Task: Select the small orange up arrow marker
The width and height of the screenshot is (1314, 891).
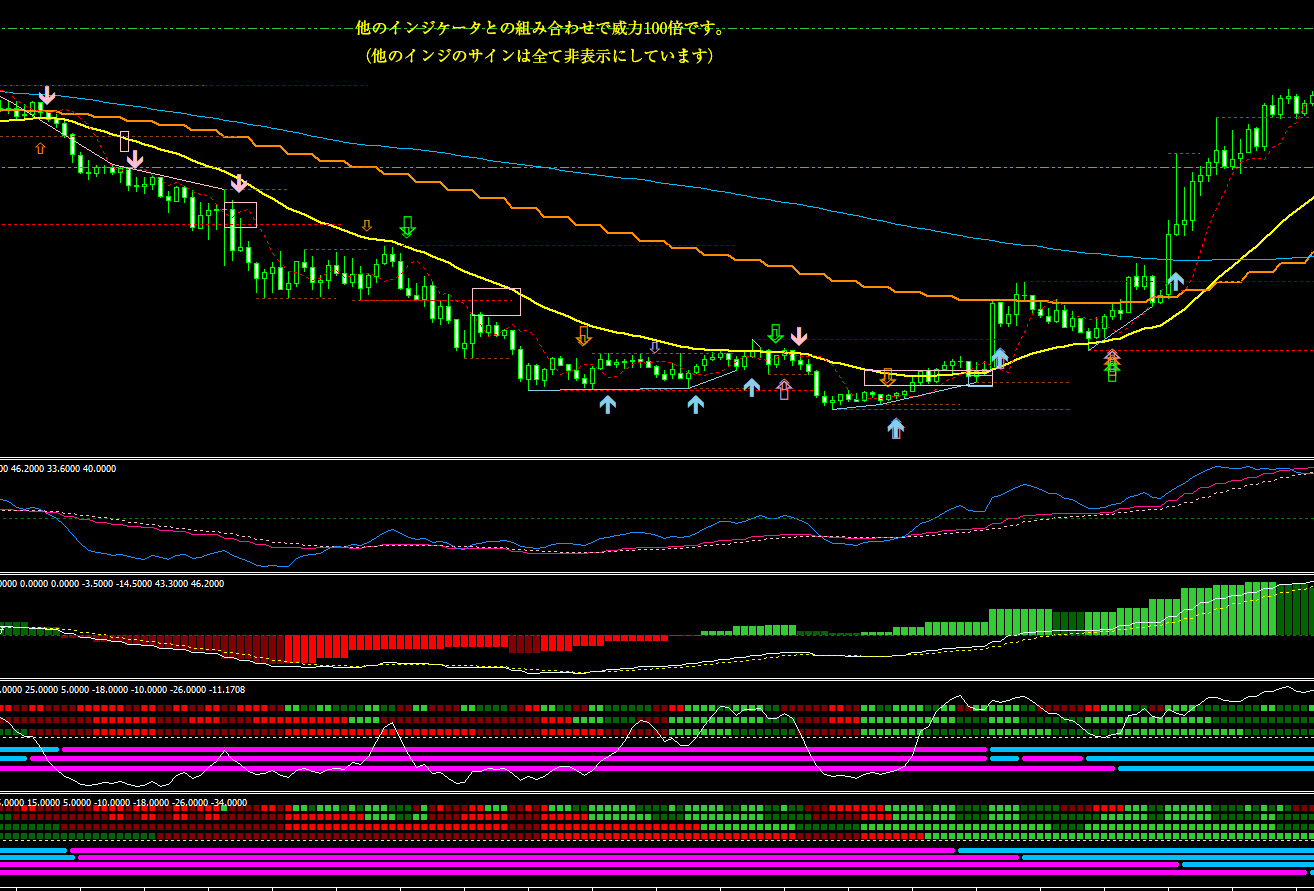Action: coord(40,148)
